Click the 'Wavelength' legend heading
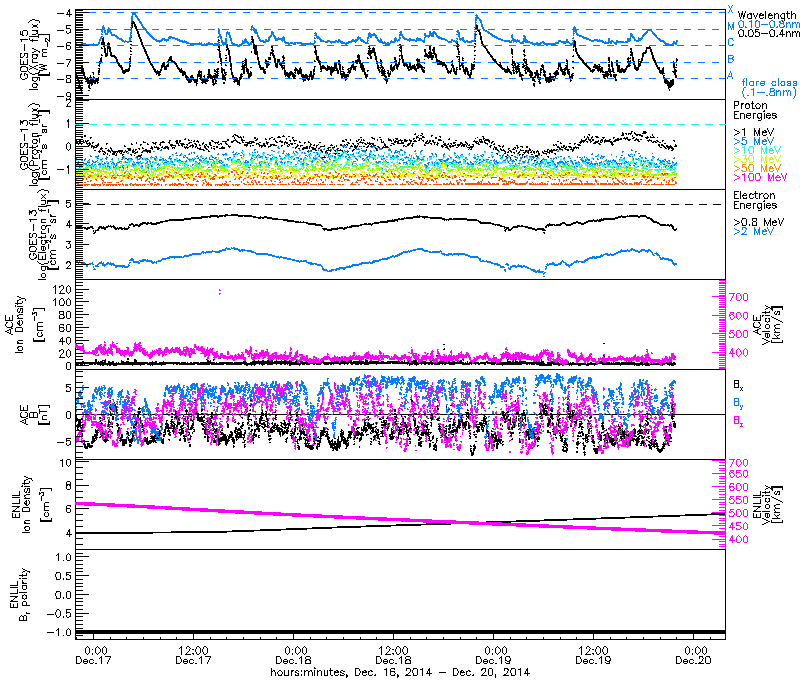 coord(767,15)
